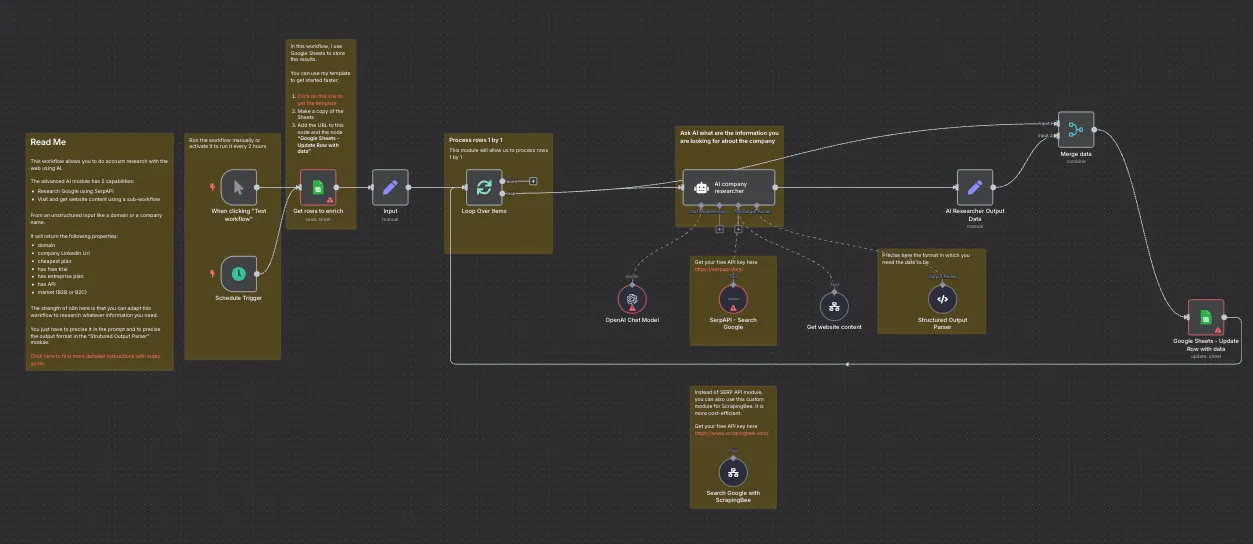
Task: Click 'Get your free API key here' in SerpAPI note
Action: coord(726,262)
